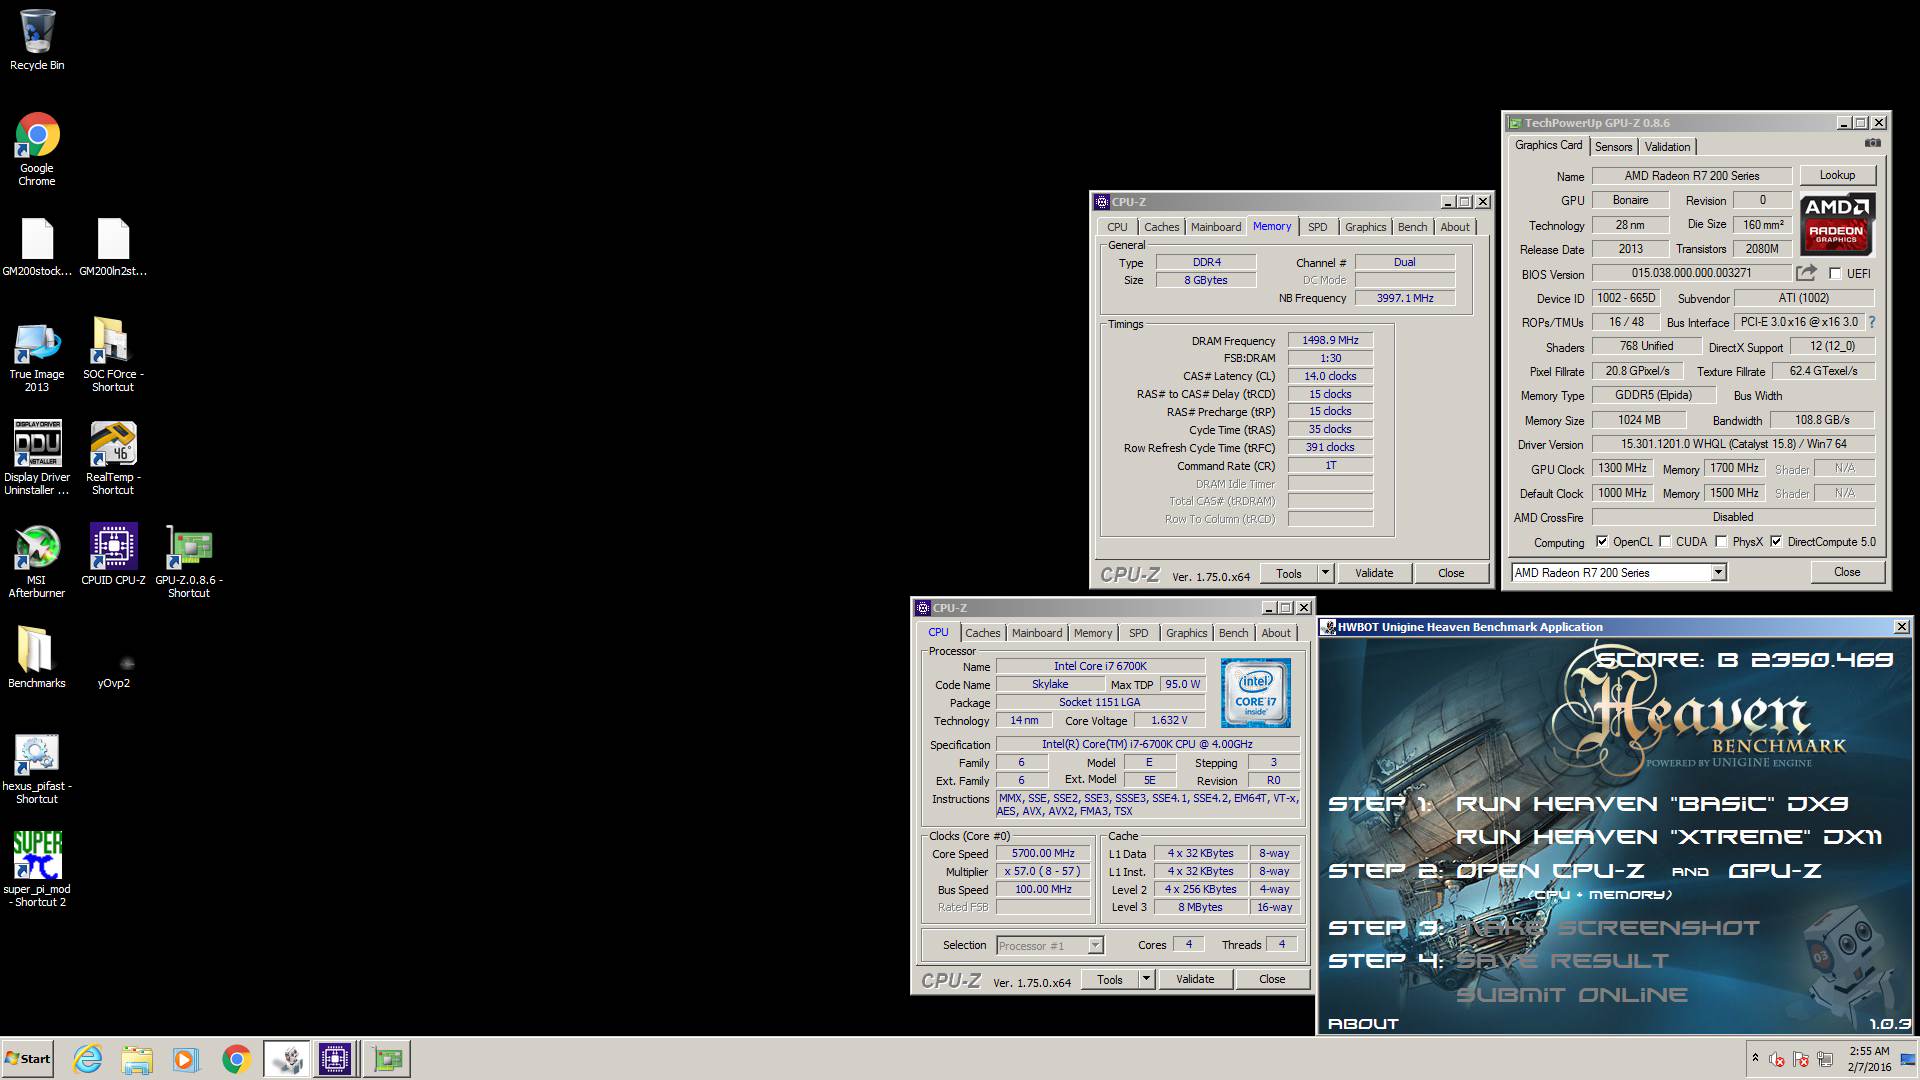Click the GPU-Z BIOS export share icon
The width and height of the screenshot is (1920, 1080).
coord(1806,273)
